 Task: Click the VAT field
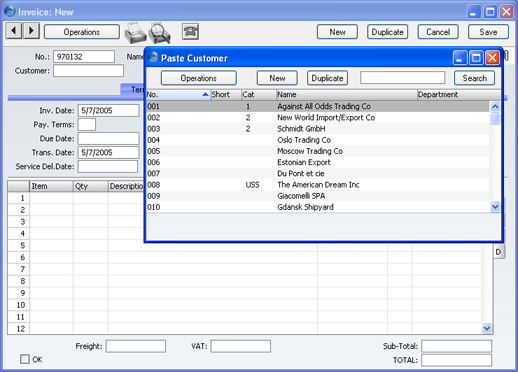[241, 346]
